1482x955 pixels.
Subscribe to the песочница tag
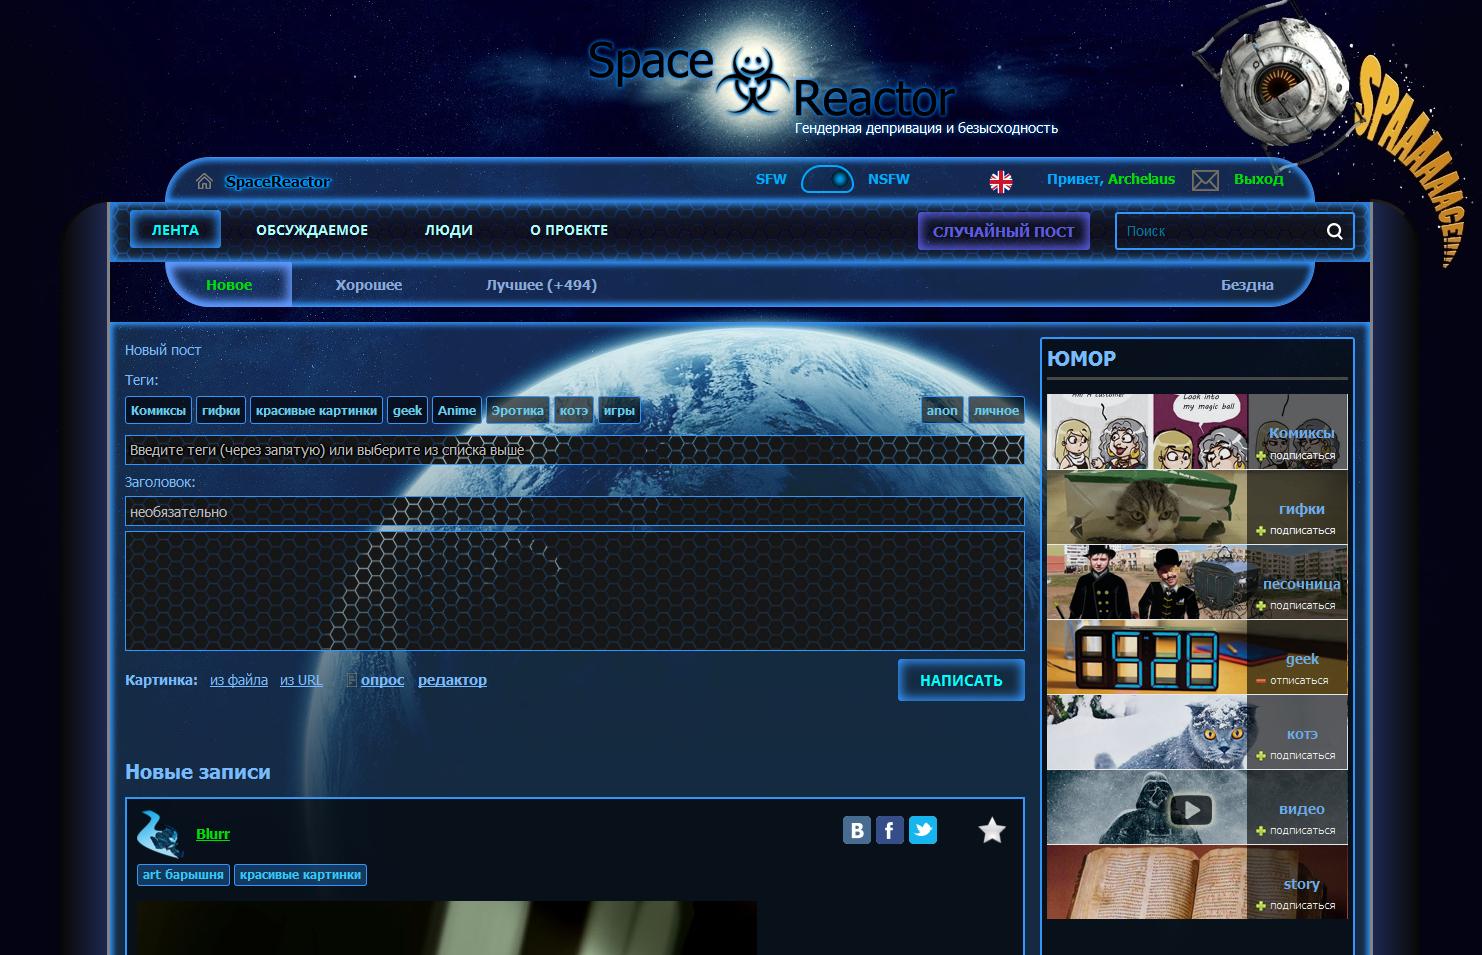tap(1296, 605)
